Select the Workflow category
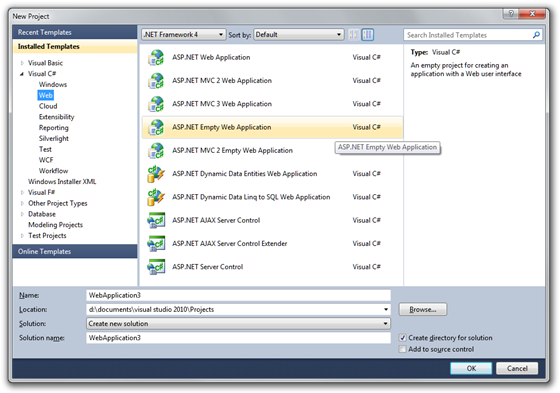 tap(53, 171)
